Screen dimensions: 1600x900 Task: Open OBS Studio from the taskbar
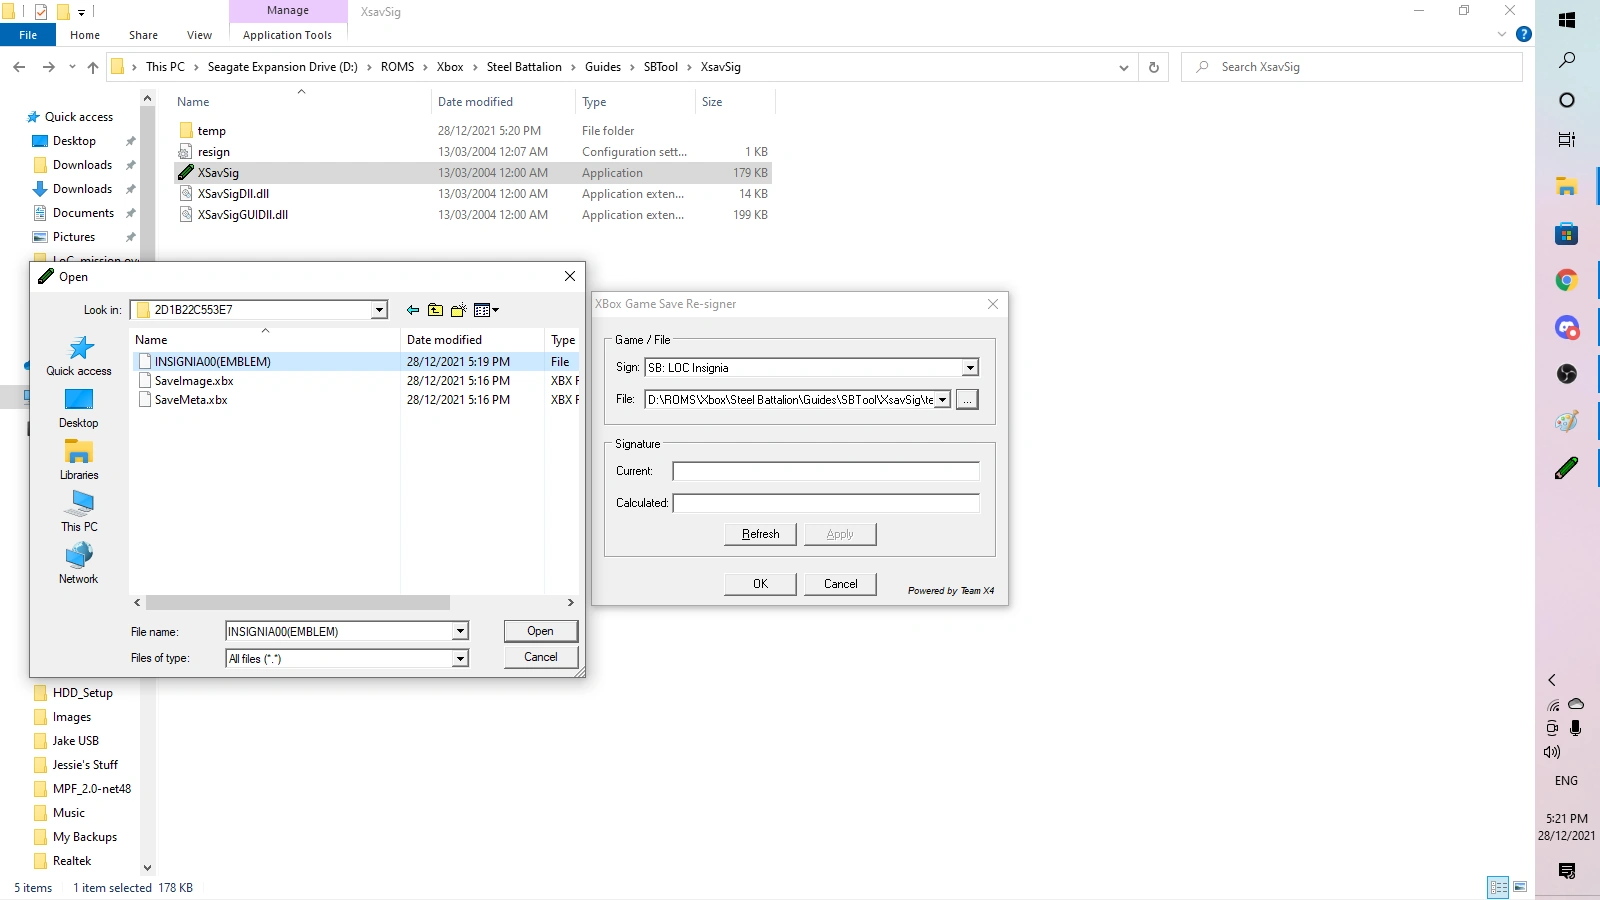click(1567, 374)
